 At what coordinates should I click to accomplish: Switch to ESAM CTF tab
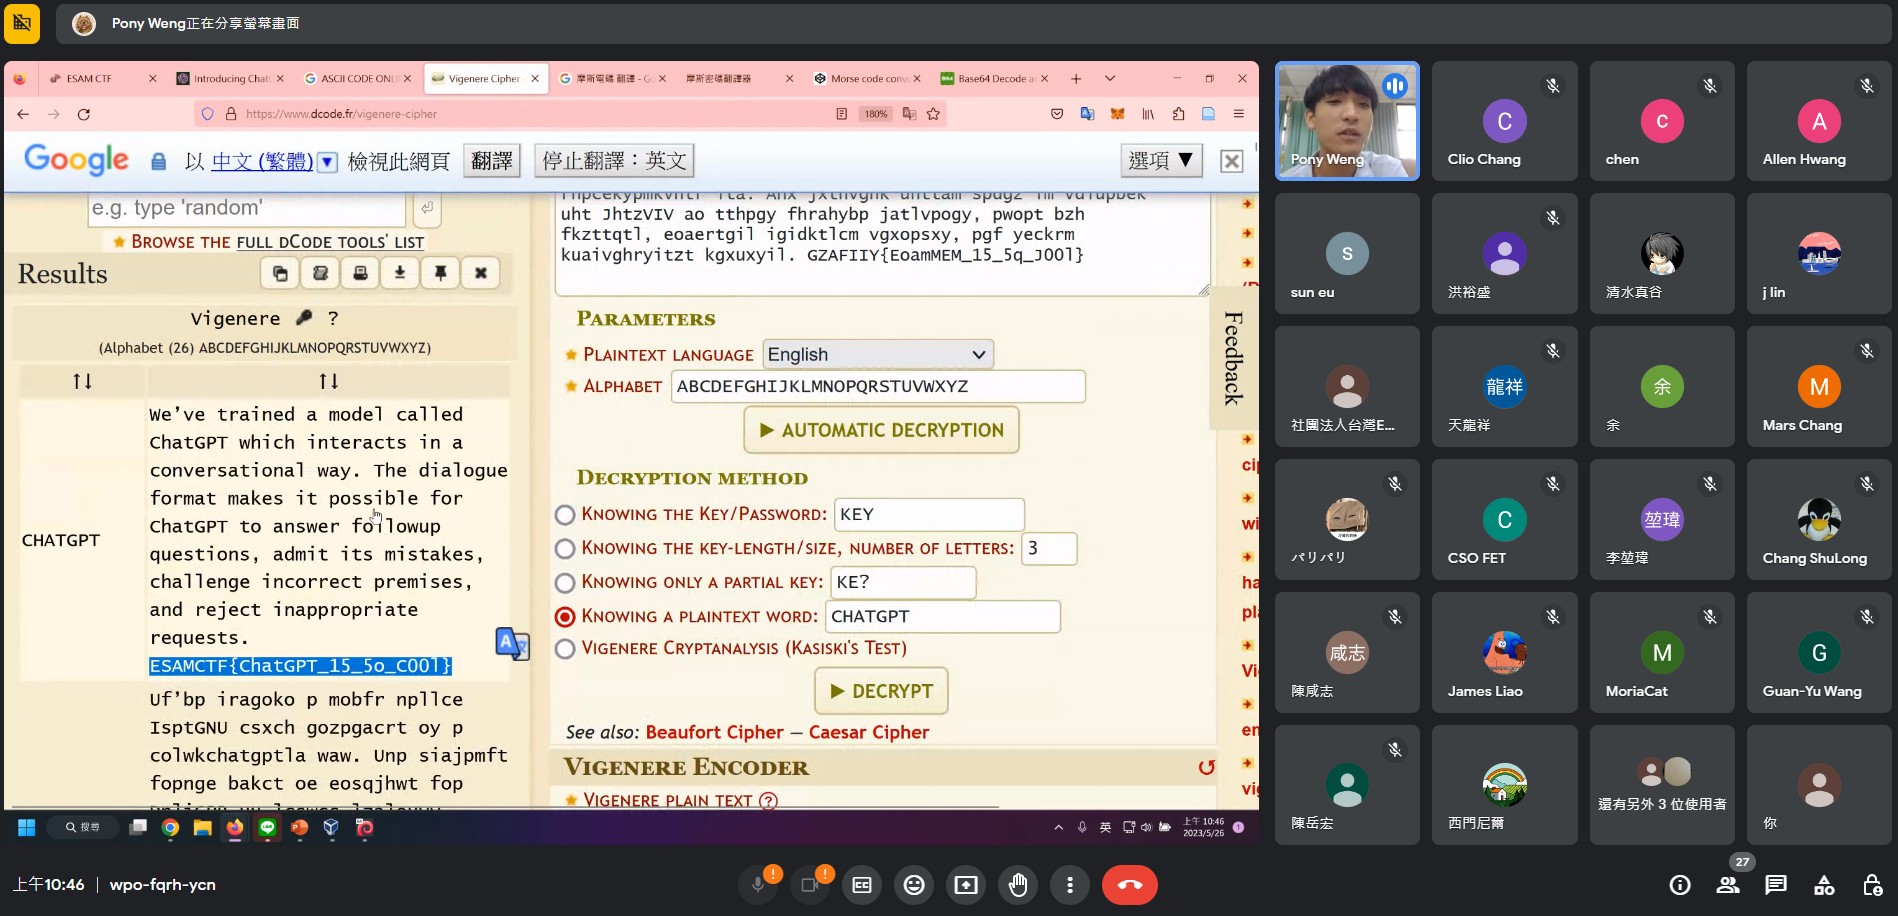(90, 78)
